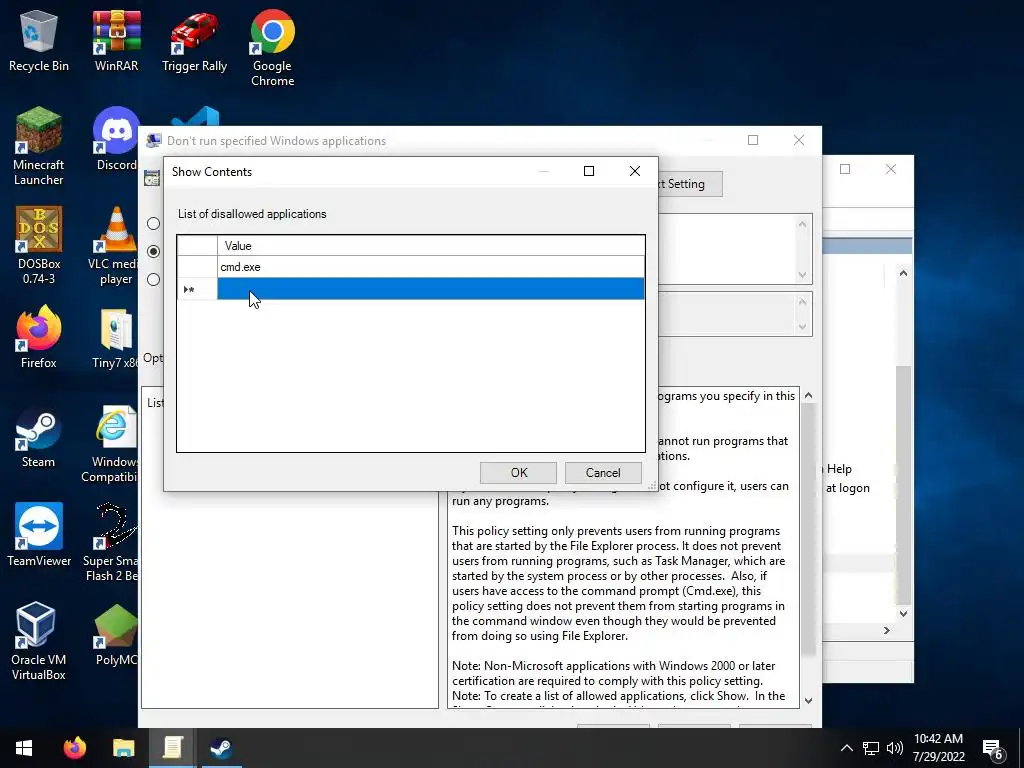Open the Tiny7 x86 desktop file
This screenshot has width=1024, height=768.
coord(116,338)
